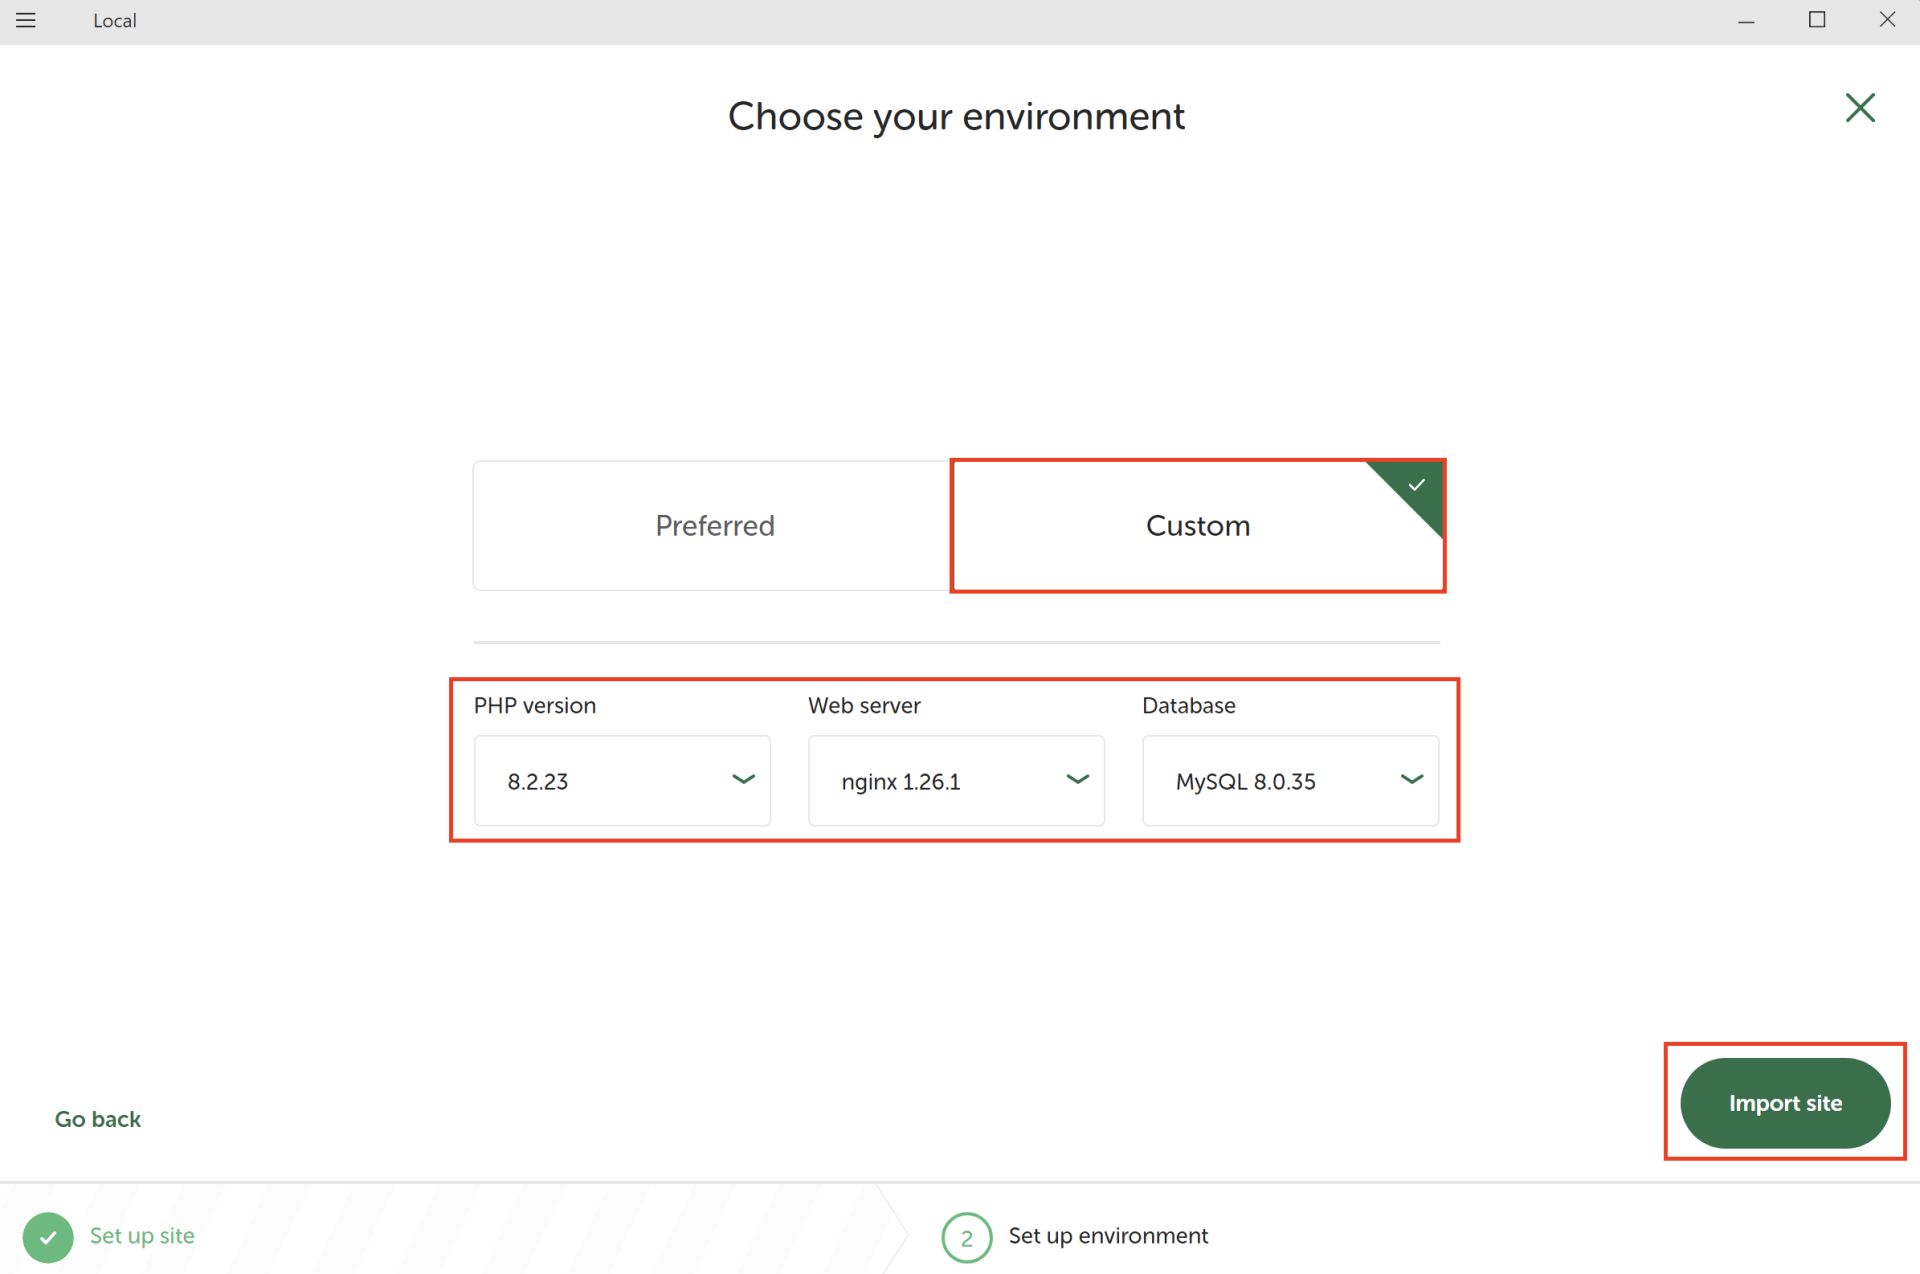The image size is (1920, 1274).
Task: Open the hamburger menu icon
Action: 26,20
